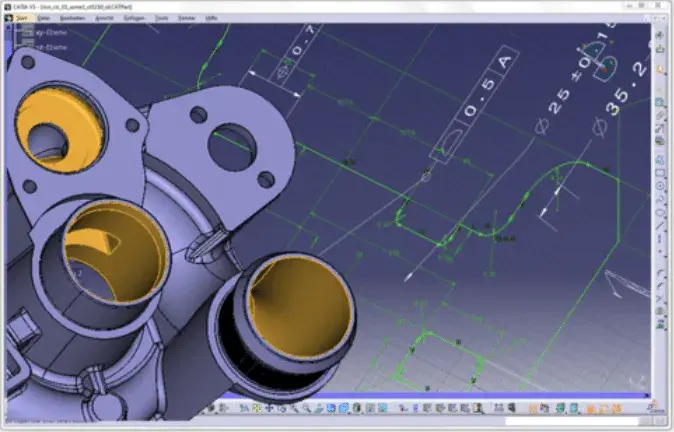Select the Profile sketch tool

click(660, 160)
